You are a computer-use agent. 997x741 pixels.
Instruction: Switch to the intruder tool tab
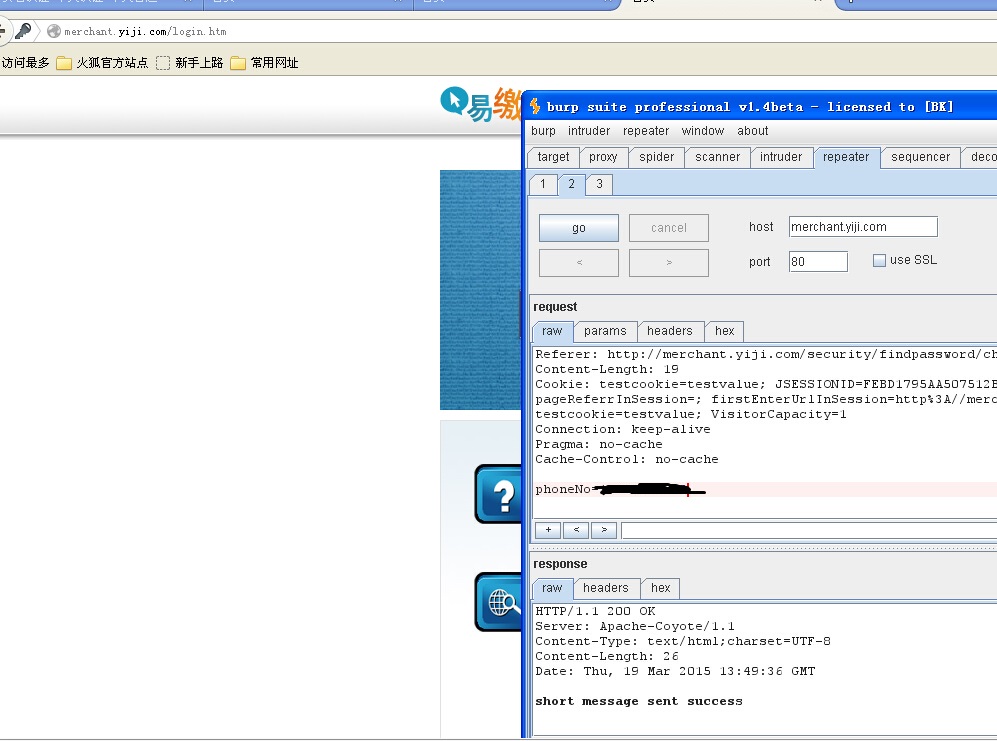pyautogui.click(x=781, y=157)
